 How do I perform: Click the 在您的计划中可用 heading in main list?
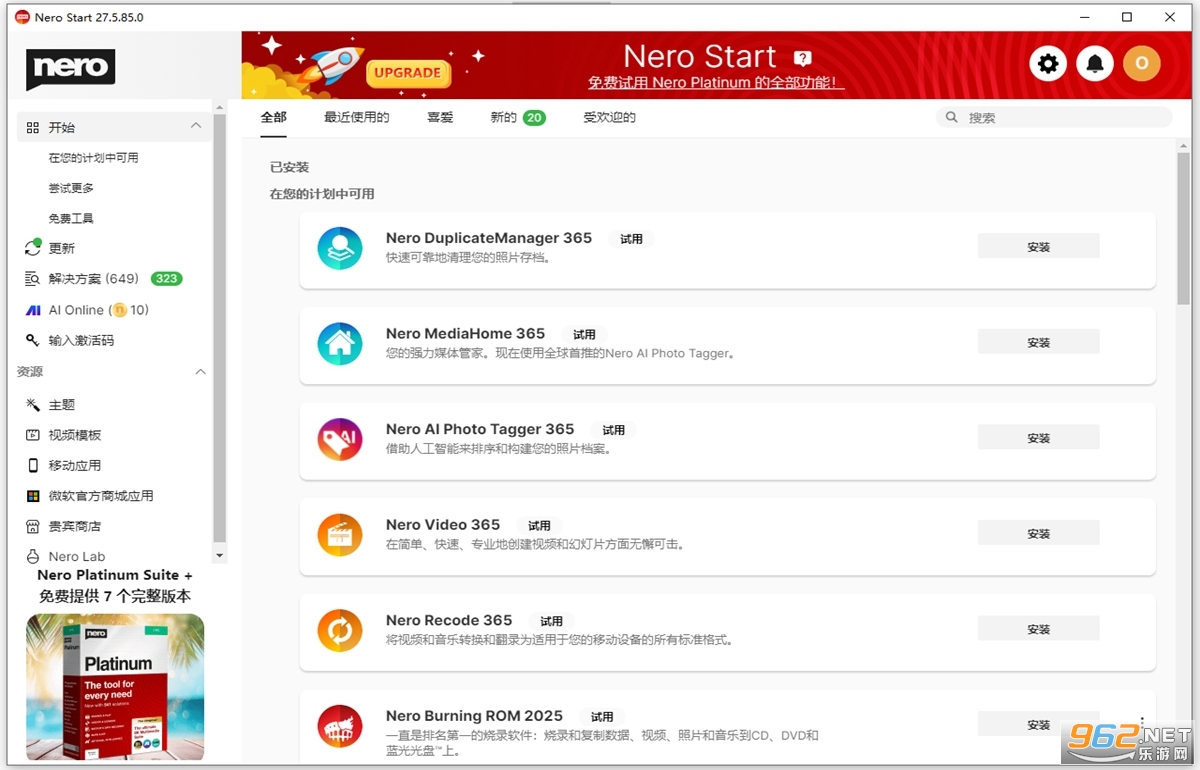322,194
